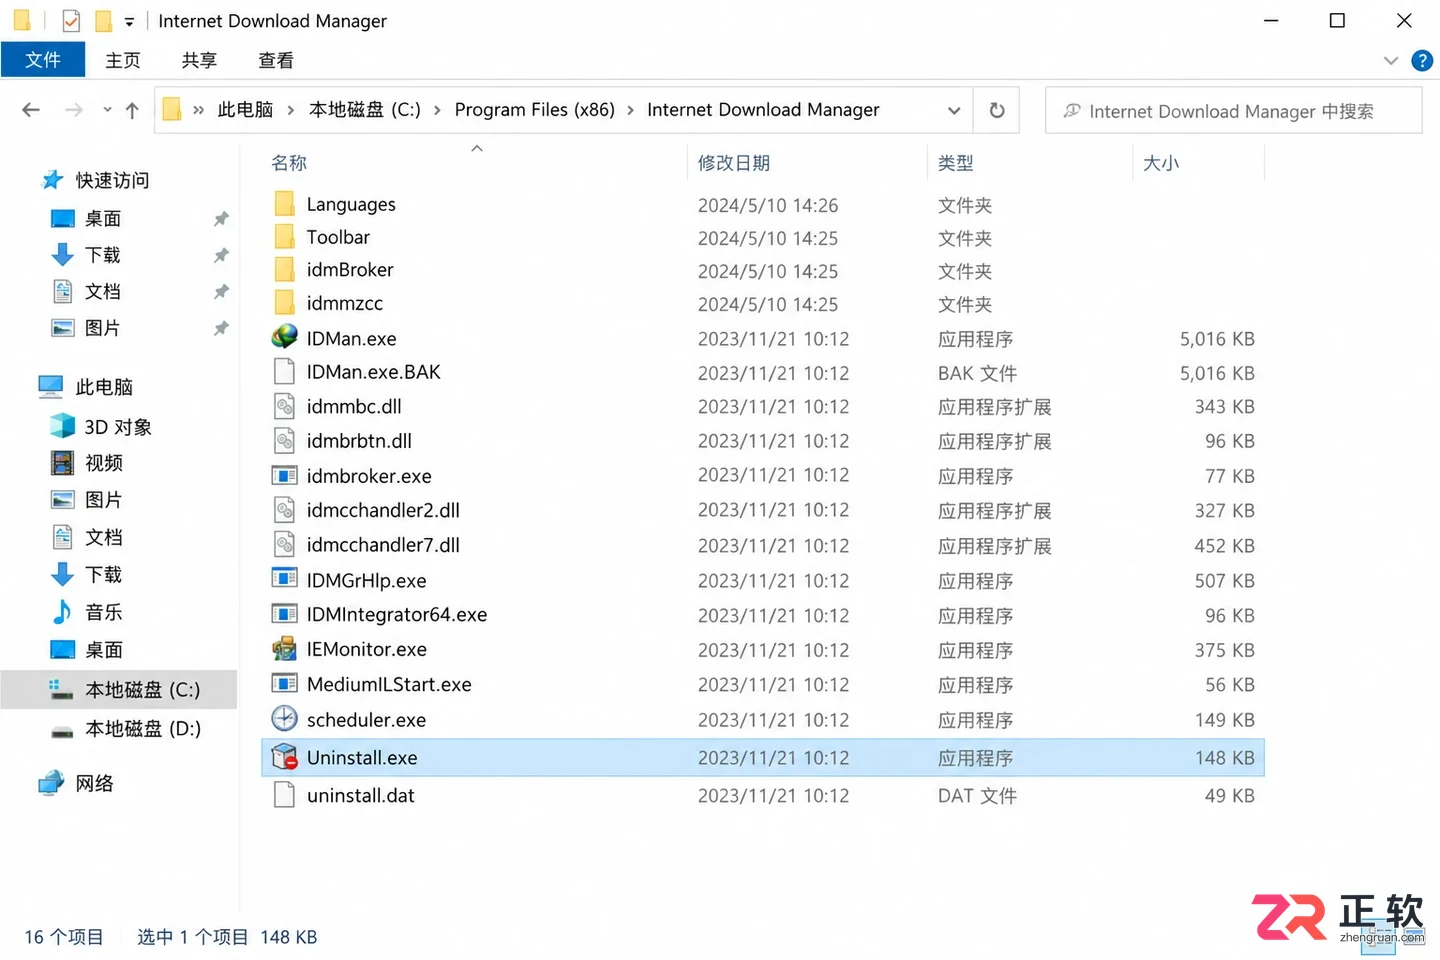Go up one folder level

132,110
